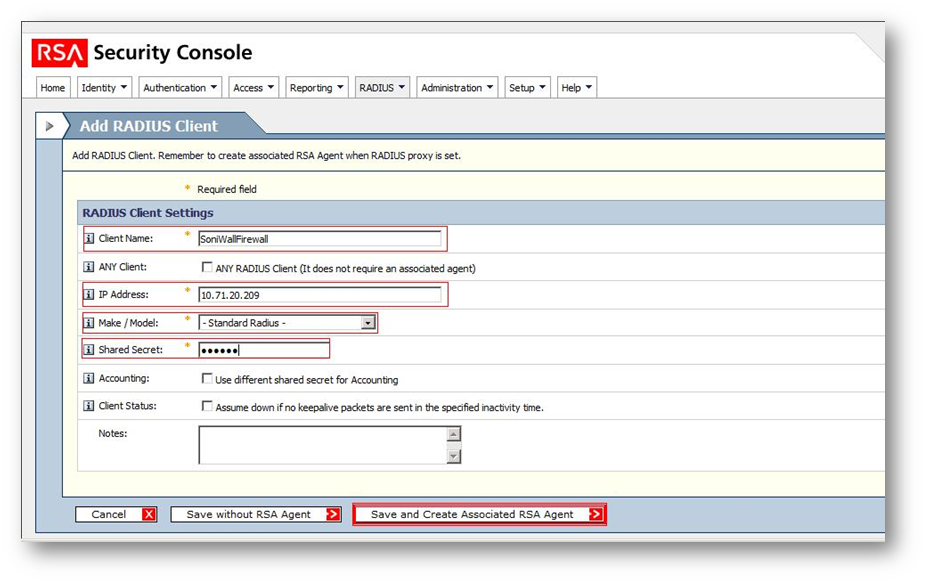Viewport: 927px width, 584px height.
Task: Click Save without RSA Agent
Action: 255,514
